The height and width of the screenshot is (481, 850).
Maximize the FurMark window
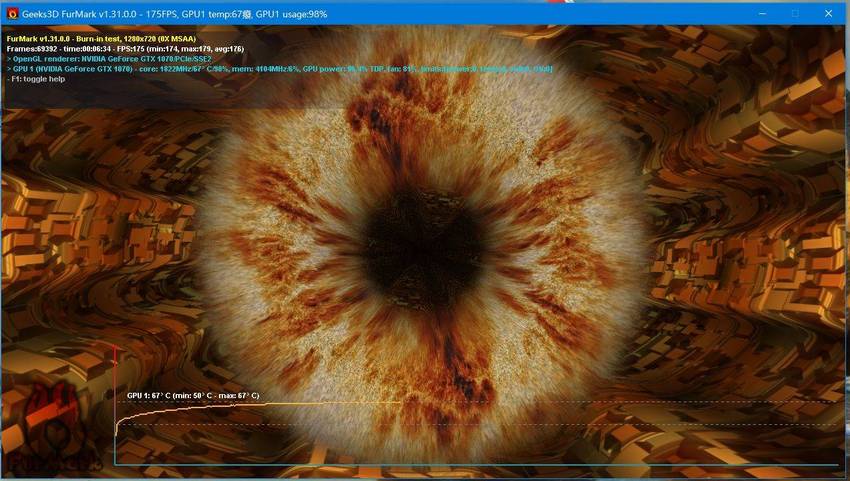[795, 14]
